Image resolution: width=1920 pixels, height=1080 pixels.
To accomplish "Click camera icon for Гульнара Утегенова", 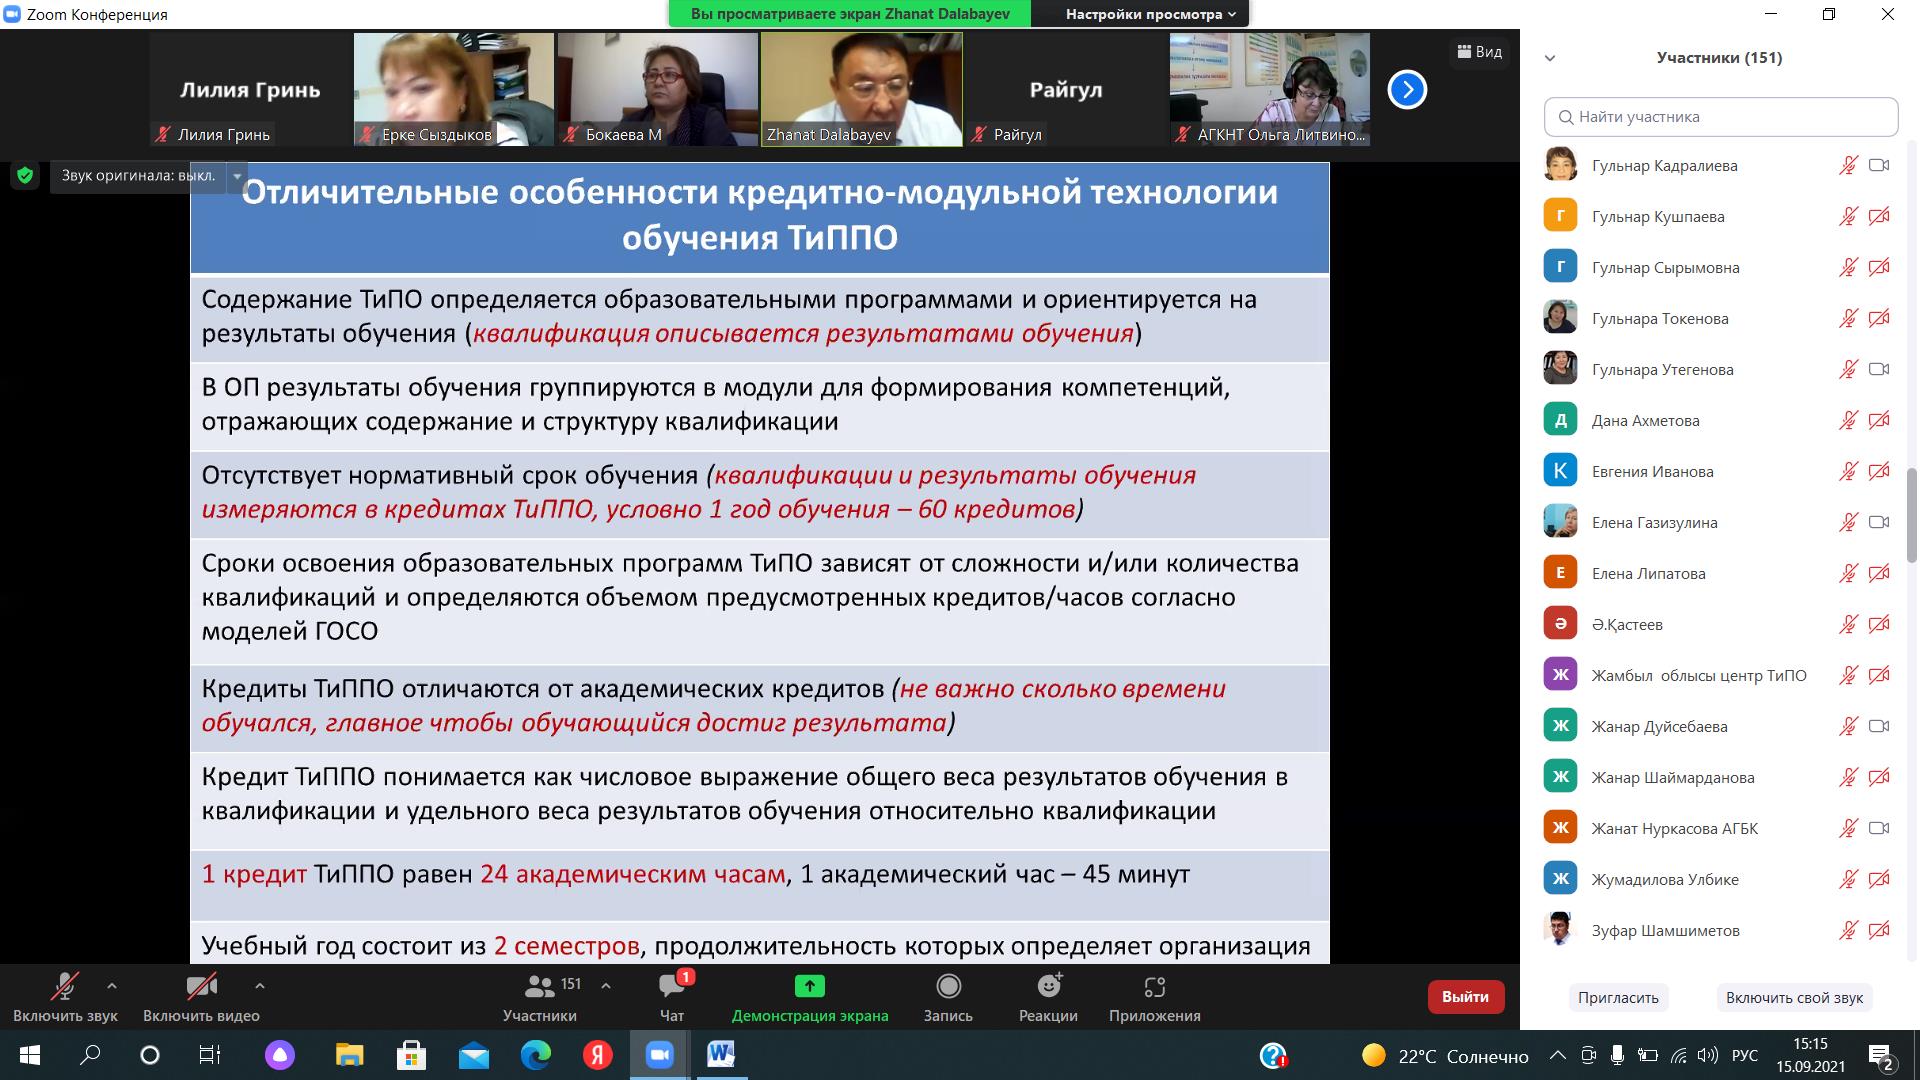I will 1879,370.
